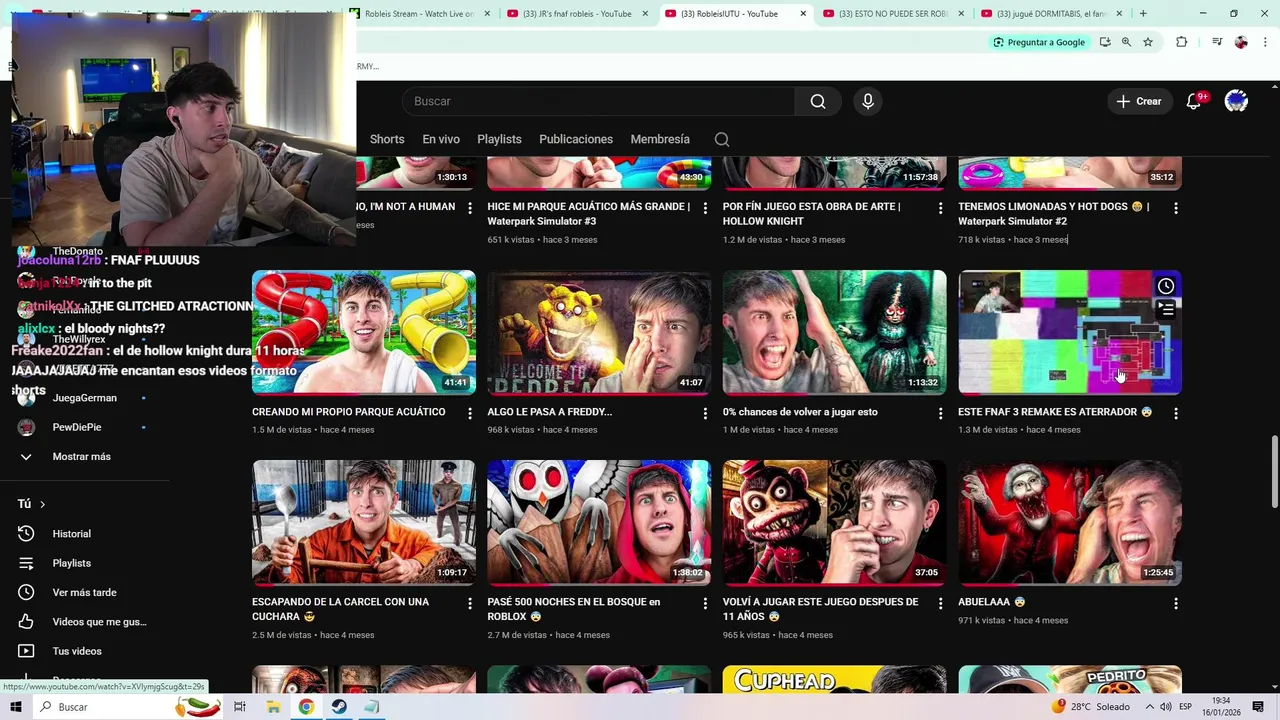Image resolution: width=1280 pixels, height=720 pixels.
Task: Click the Crear button
Action: [1139, 101]
